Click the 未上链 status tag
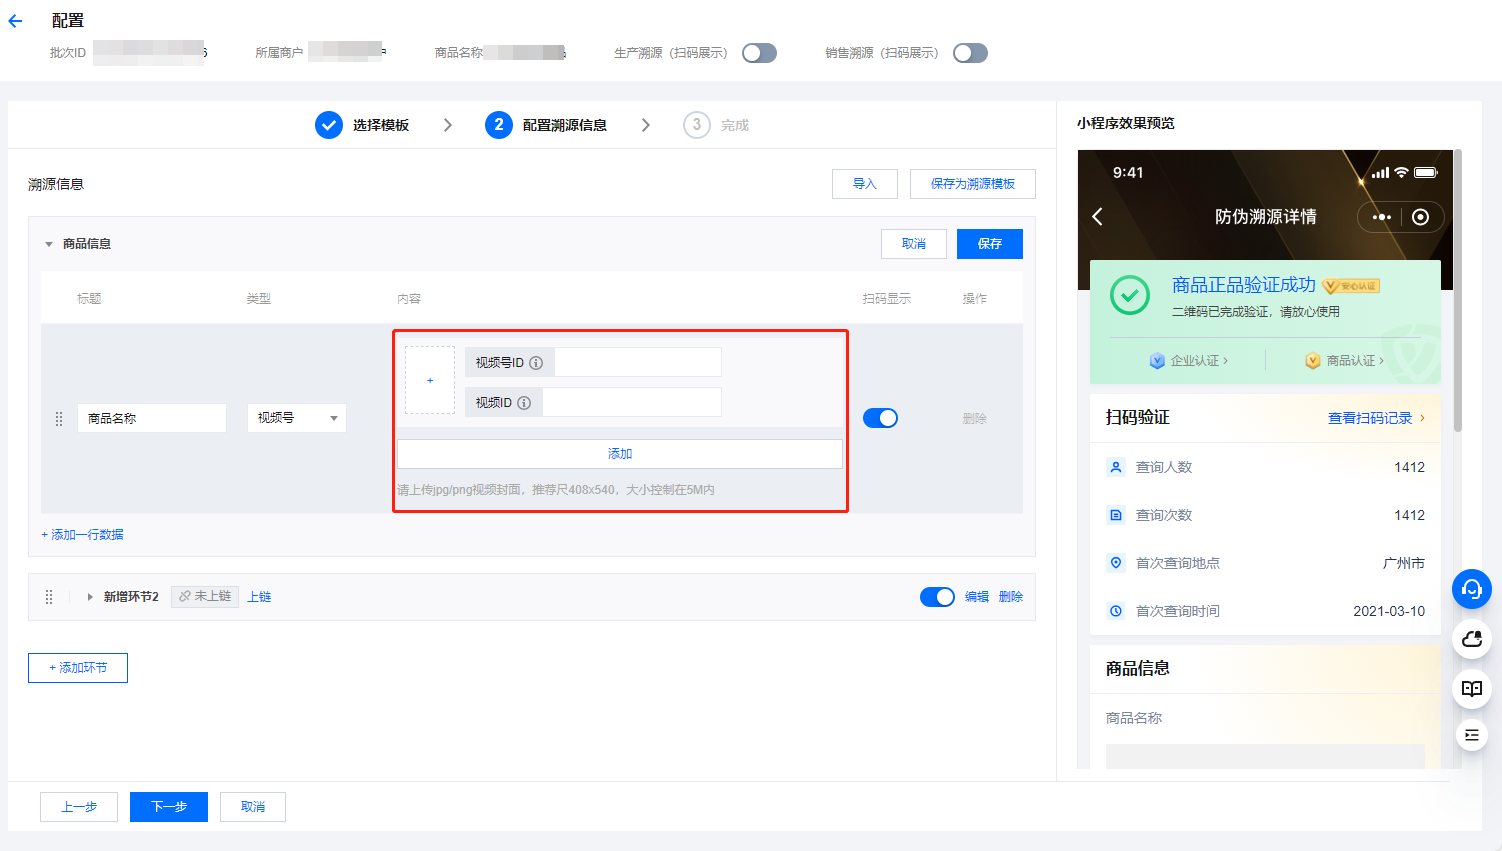Screen dimensions: 1502x851 (205, 596)
